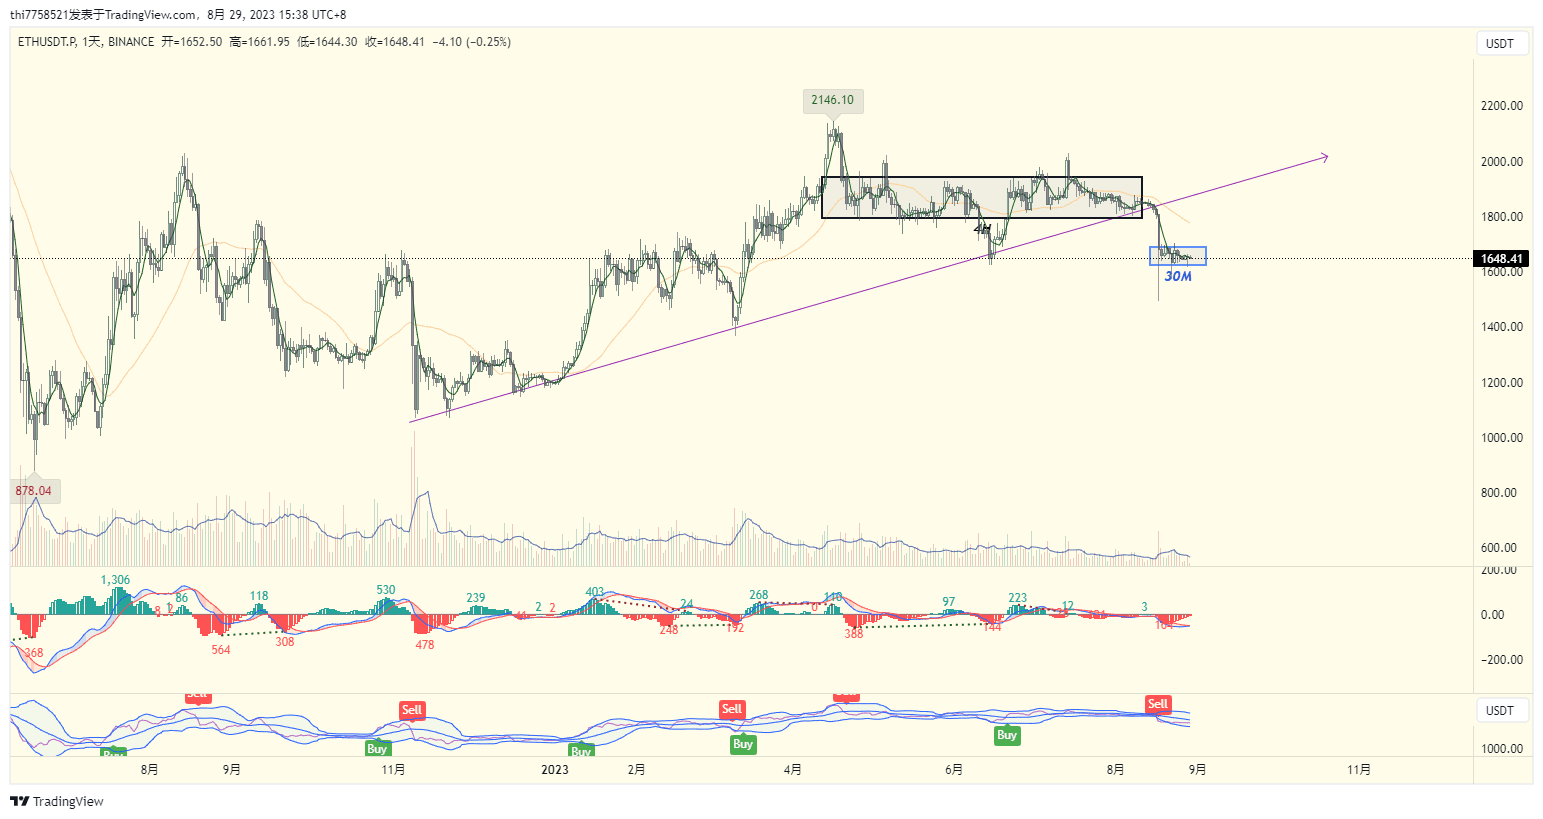The image size is (1543, 819).
Task: Click the 1800.00 price axis label
Action: [x=1502, y=217]
